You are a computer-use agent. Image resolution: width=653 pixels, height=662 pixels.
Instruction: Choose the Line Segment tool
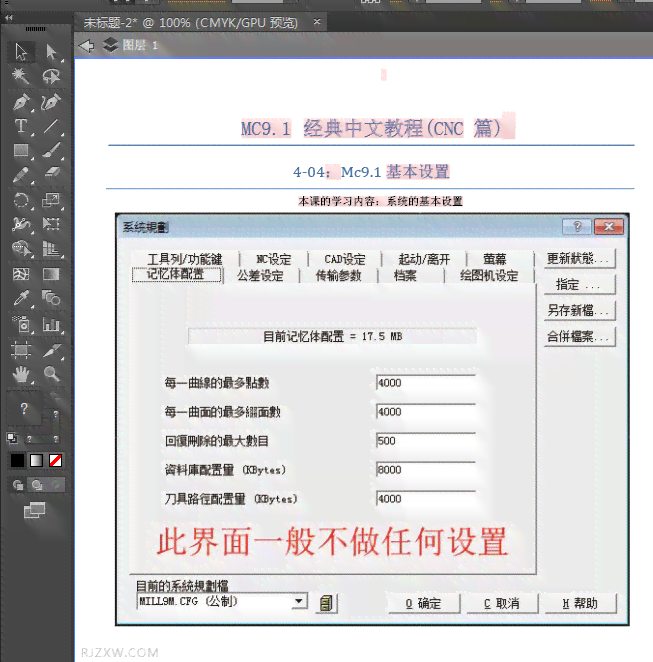(x=51, y=126)
